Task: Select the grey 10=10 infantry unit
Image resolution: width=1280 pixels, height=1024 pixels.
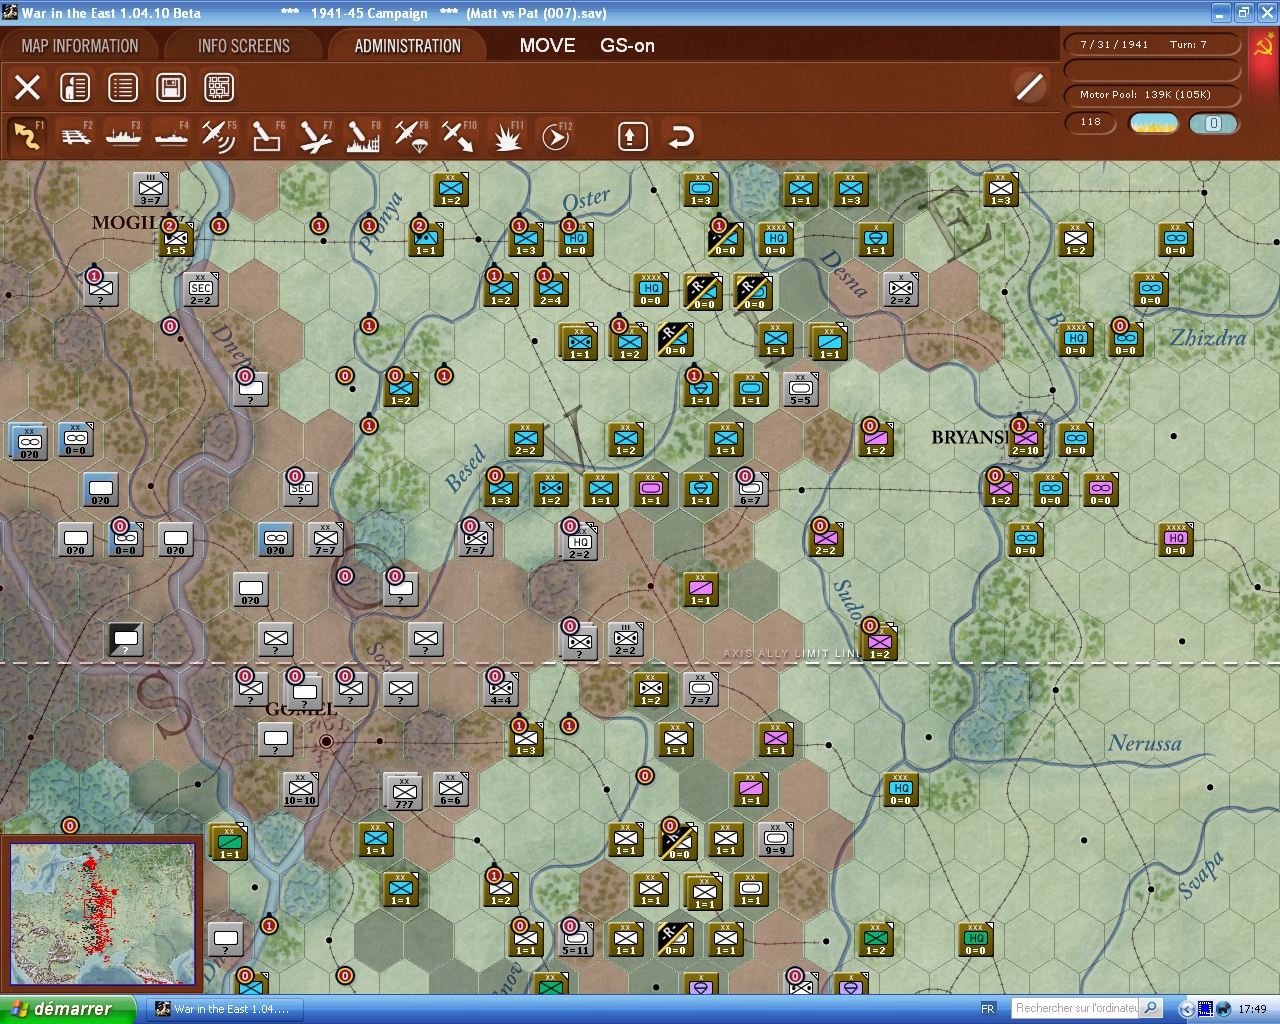Action: pos(301,788)
